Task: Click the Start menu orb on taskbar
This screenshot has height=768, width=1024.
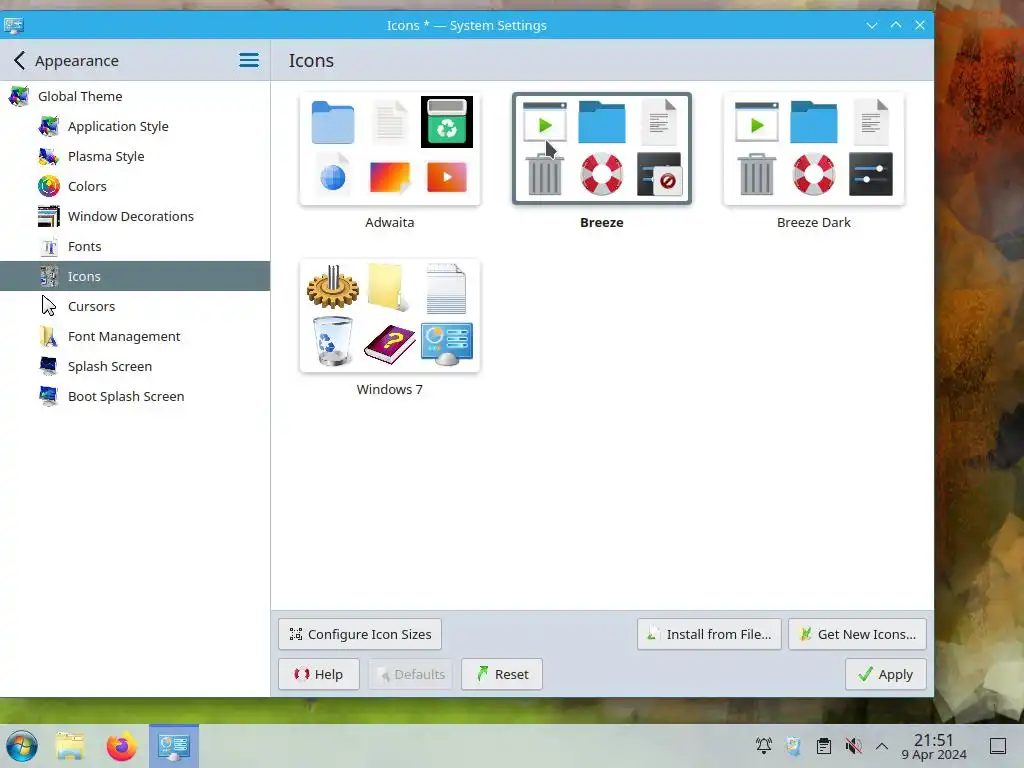Action: (22, 746)
